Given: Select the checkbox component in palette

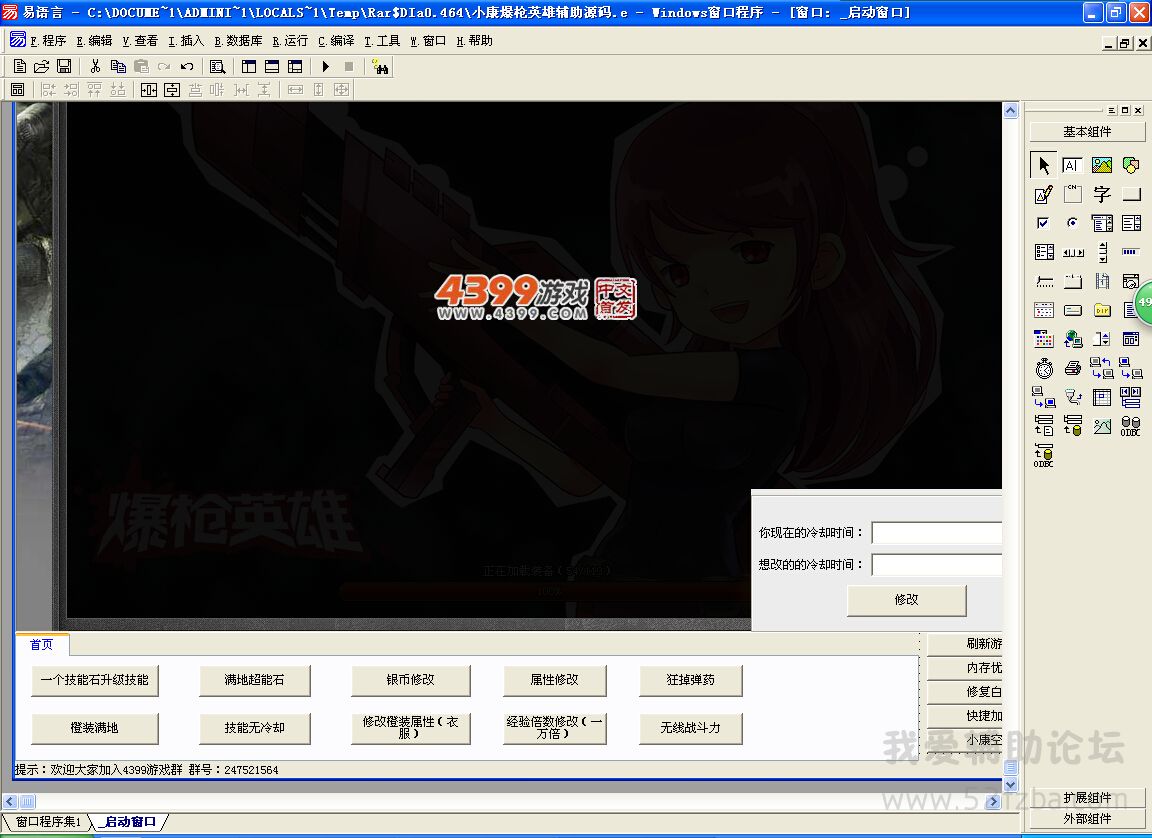Looking at the screenshot, I should tap(1043, 223).
